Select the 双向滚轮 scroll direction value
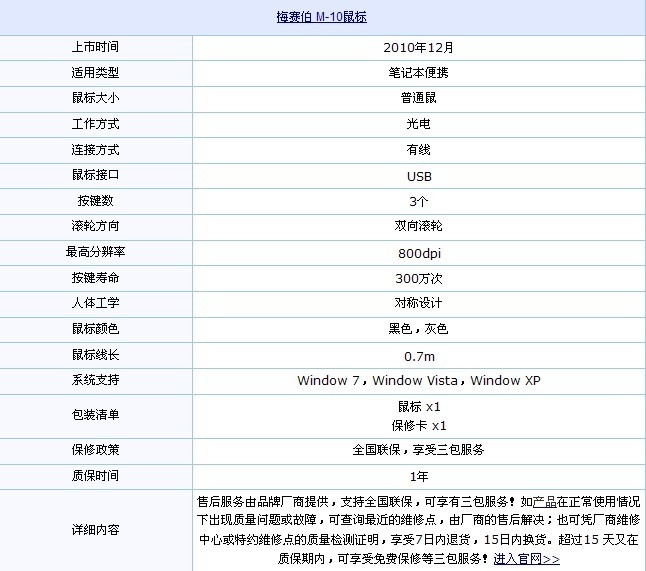 tap(418, 226)
